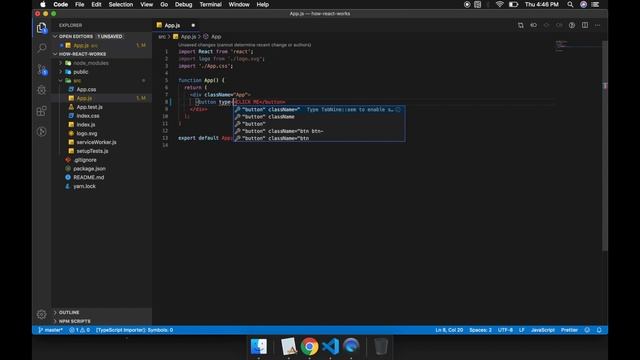Open the Apple menu

tap(43, 4)
